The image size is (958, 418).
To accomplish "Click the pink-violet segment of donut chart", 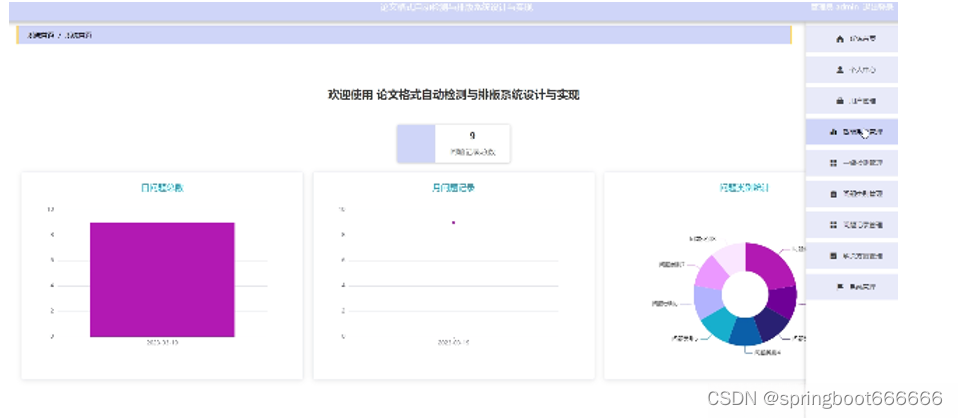I will [712, 272].
